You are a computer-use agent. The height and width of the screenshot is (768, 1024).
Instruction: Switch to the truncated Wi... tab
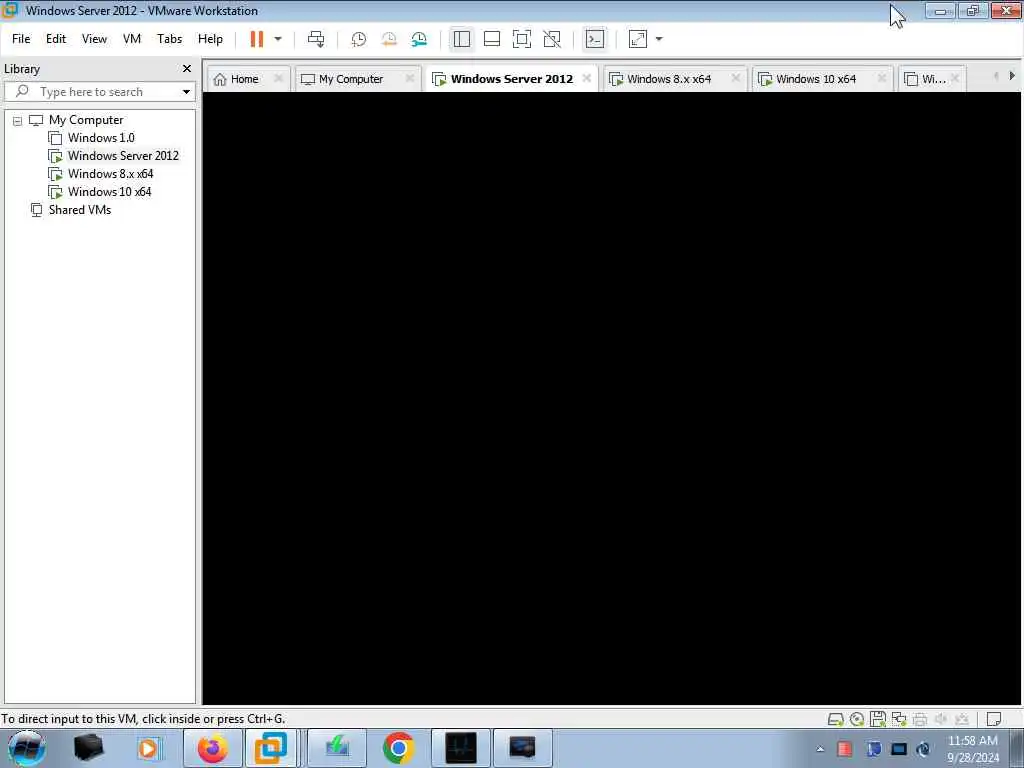pos(933,79)
